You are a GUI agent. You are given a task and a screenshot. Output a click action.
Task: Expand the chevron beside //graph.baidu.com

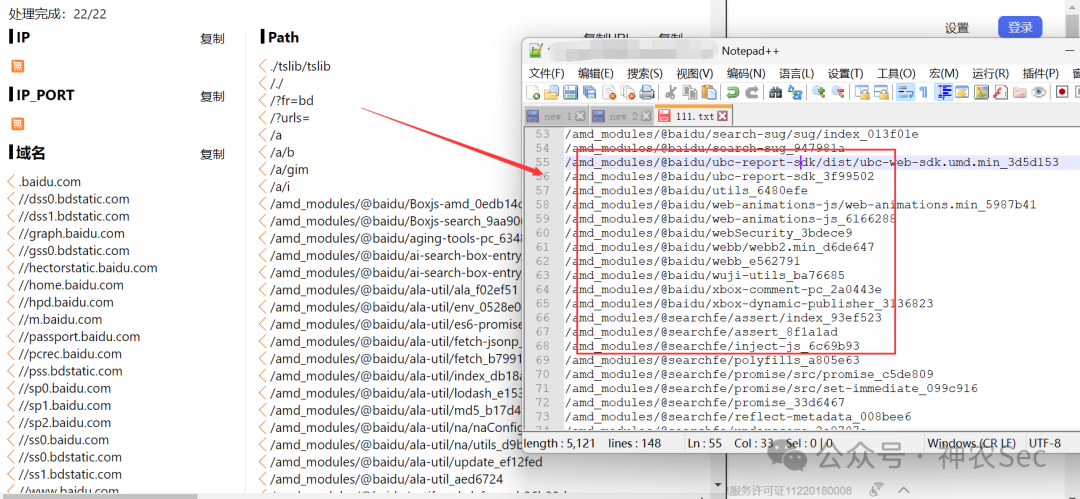pyautogui.click(x=11, y=234)
